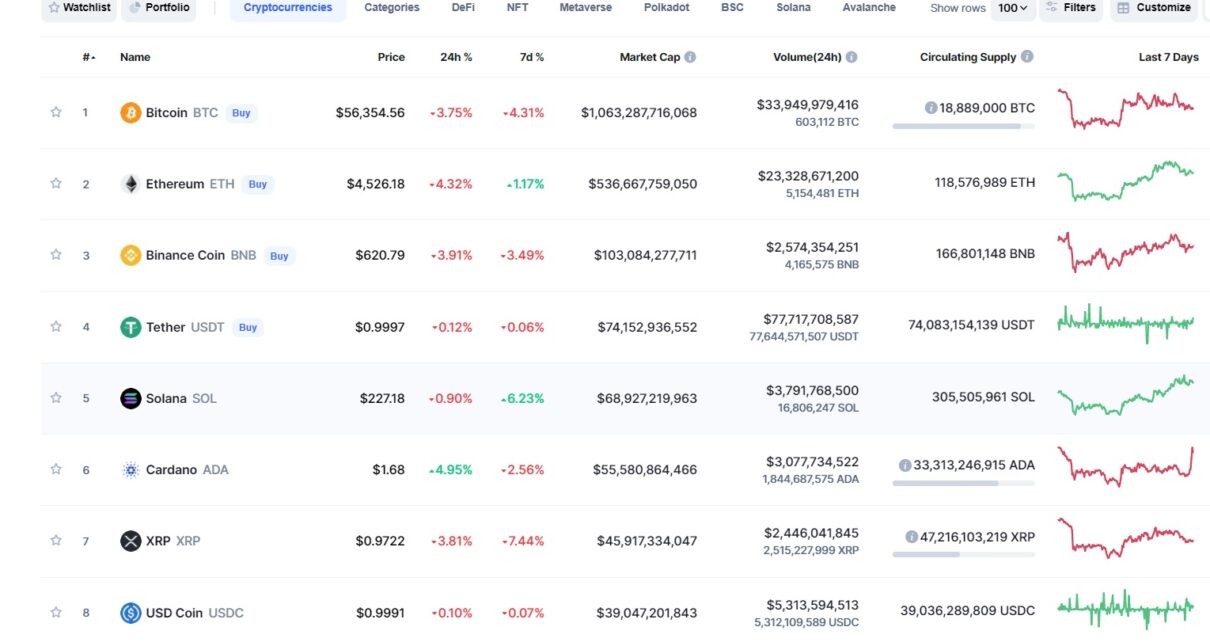Toggle the watchlist star for Cardano
This screenshot has width=1210, height=642.
[56, 470]
